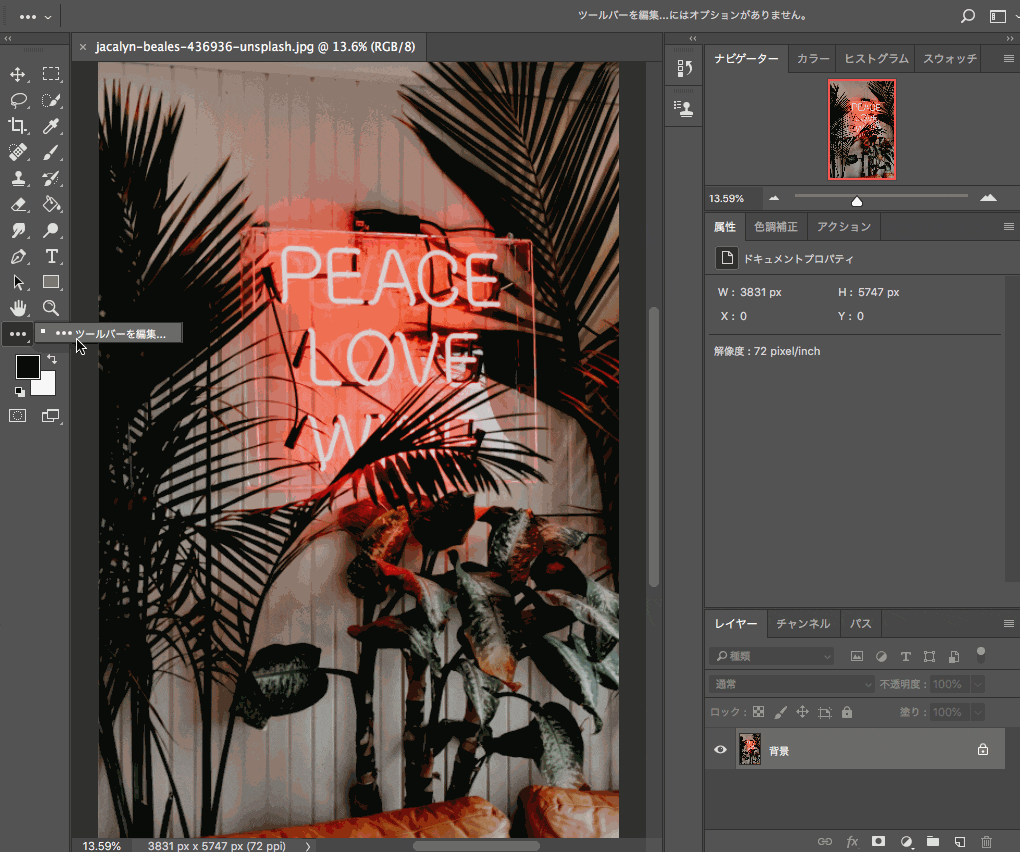Open the search magnifier in the top bar
Screen dimensions: 1020x852
click(x=968, y=16)
